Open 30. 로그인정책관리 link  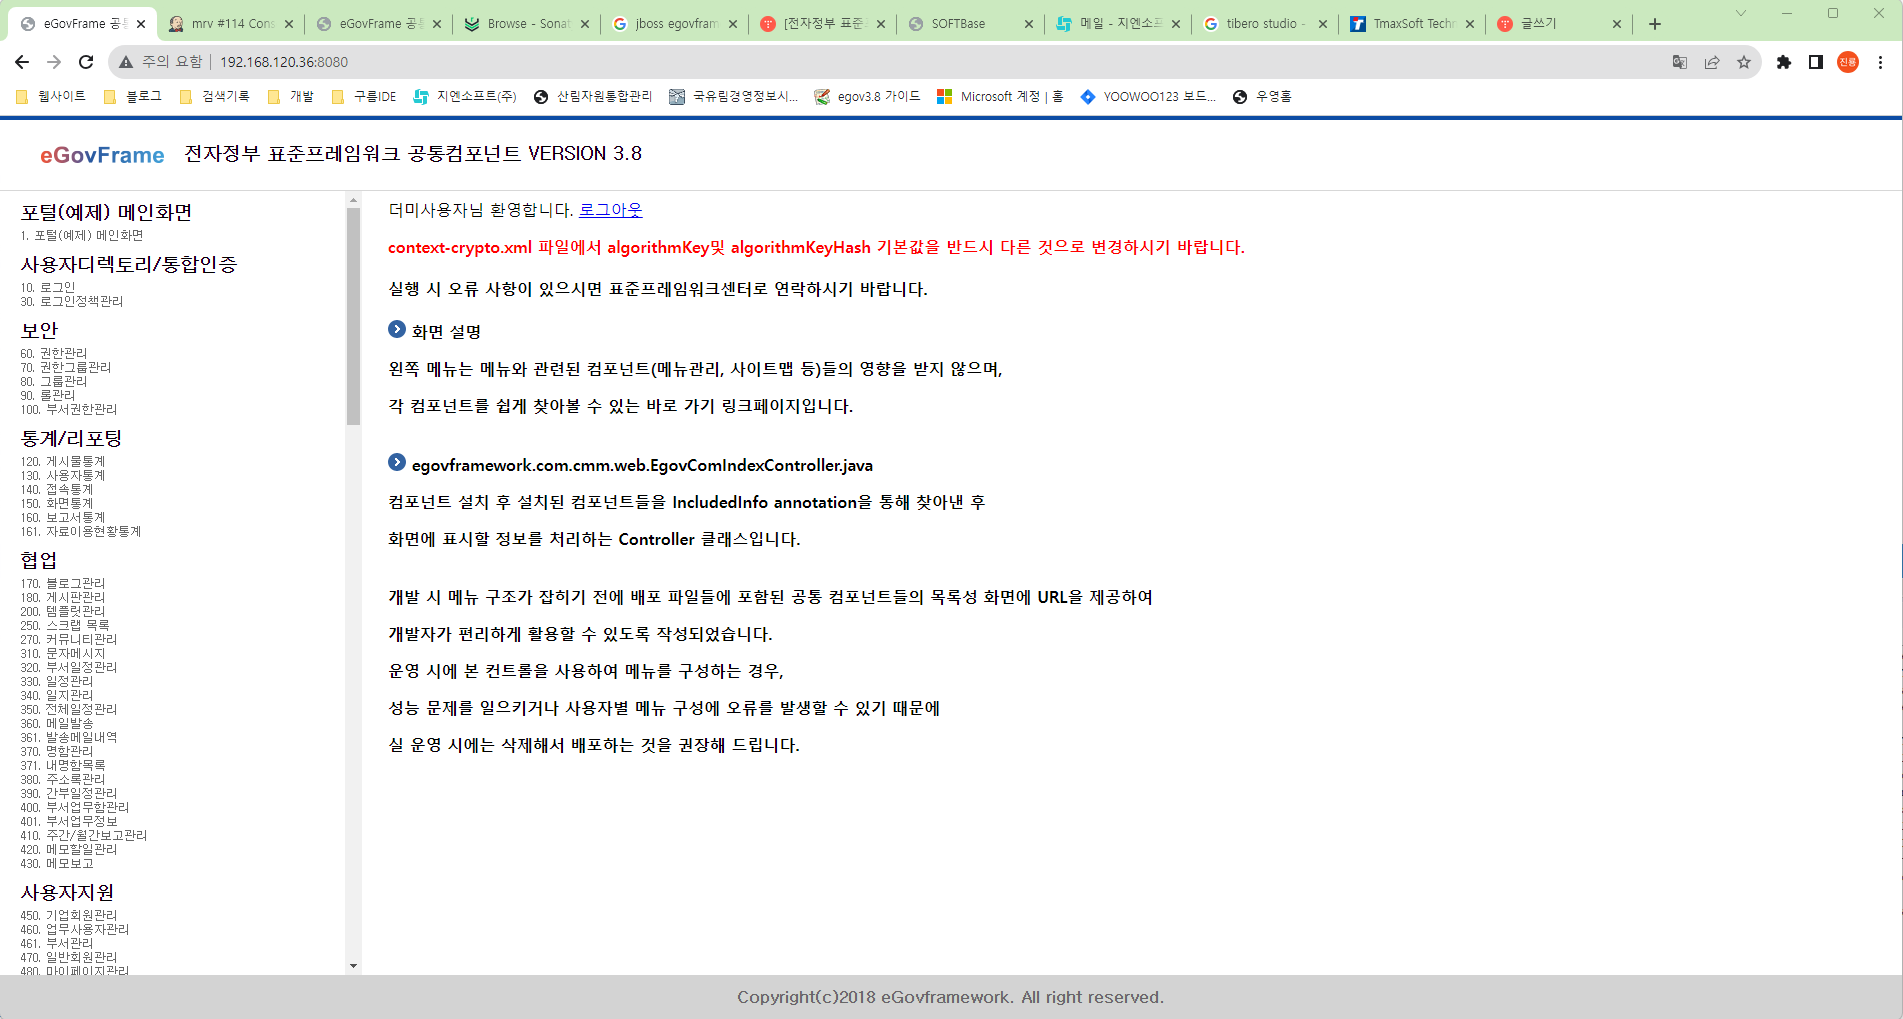tap(72, 301)
